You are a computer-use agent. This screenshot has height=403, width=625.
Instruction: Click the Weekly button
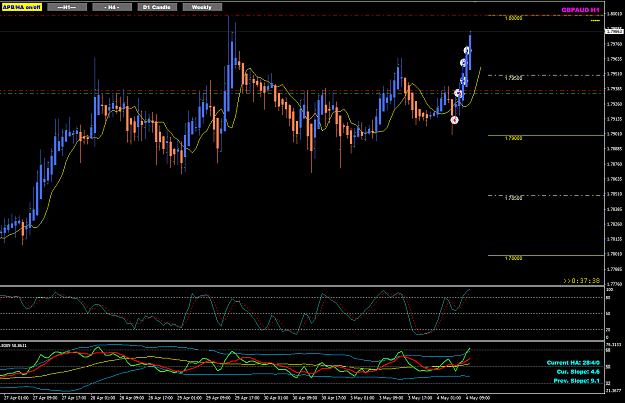[x=202, y=7]
